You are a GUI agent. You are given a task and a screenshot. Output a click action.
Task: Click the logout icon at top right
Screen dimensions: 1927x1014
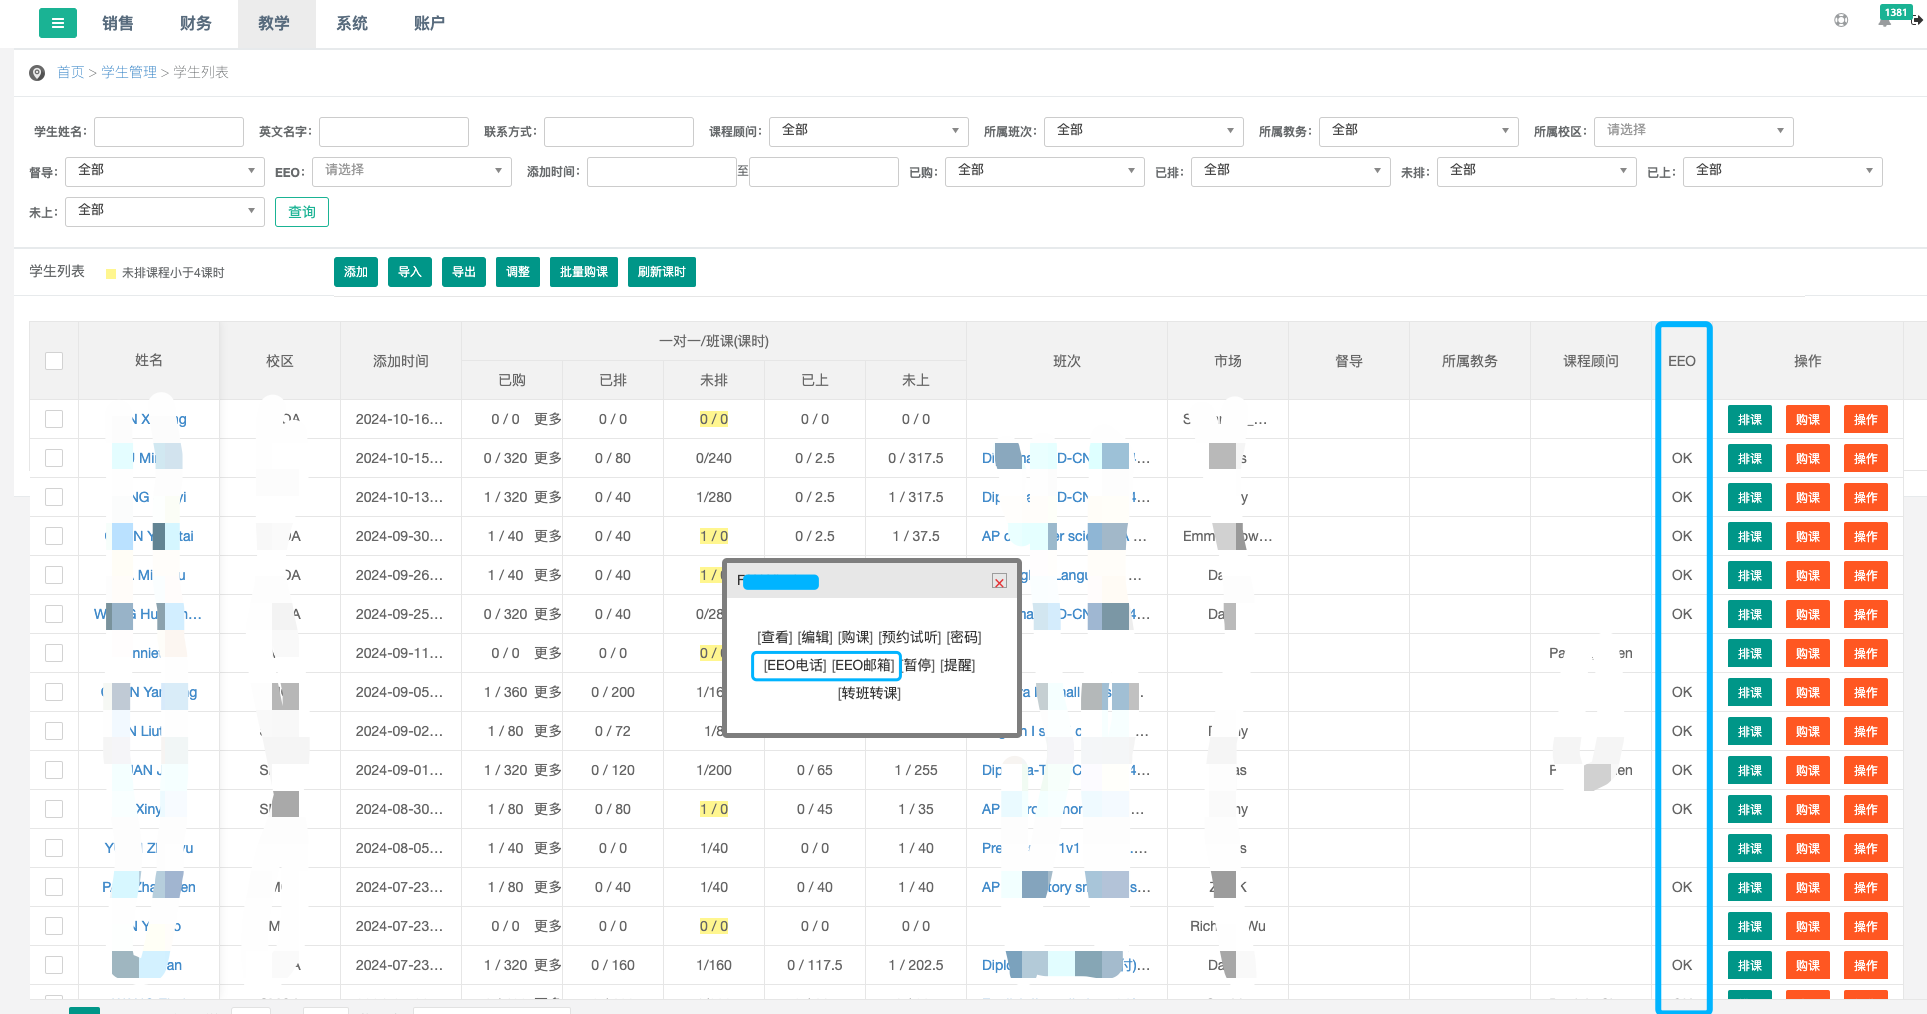[x=1916, y=20]
